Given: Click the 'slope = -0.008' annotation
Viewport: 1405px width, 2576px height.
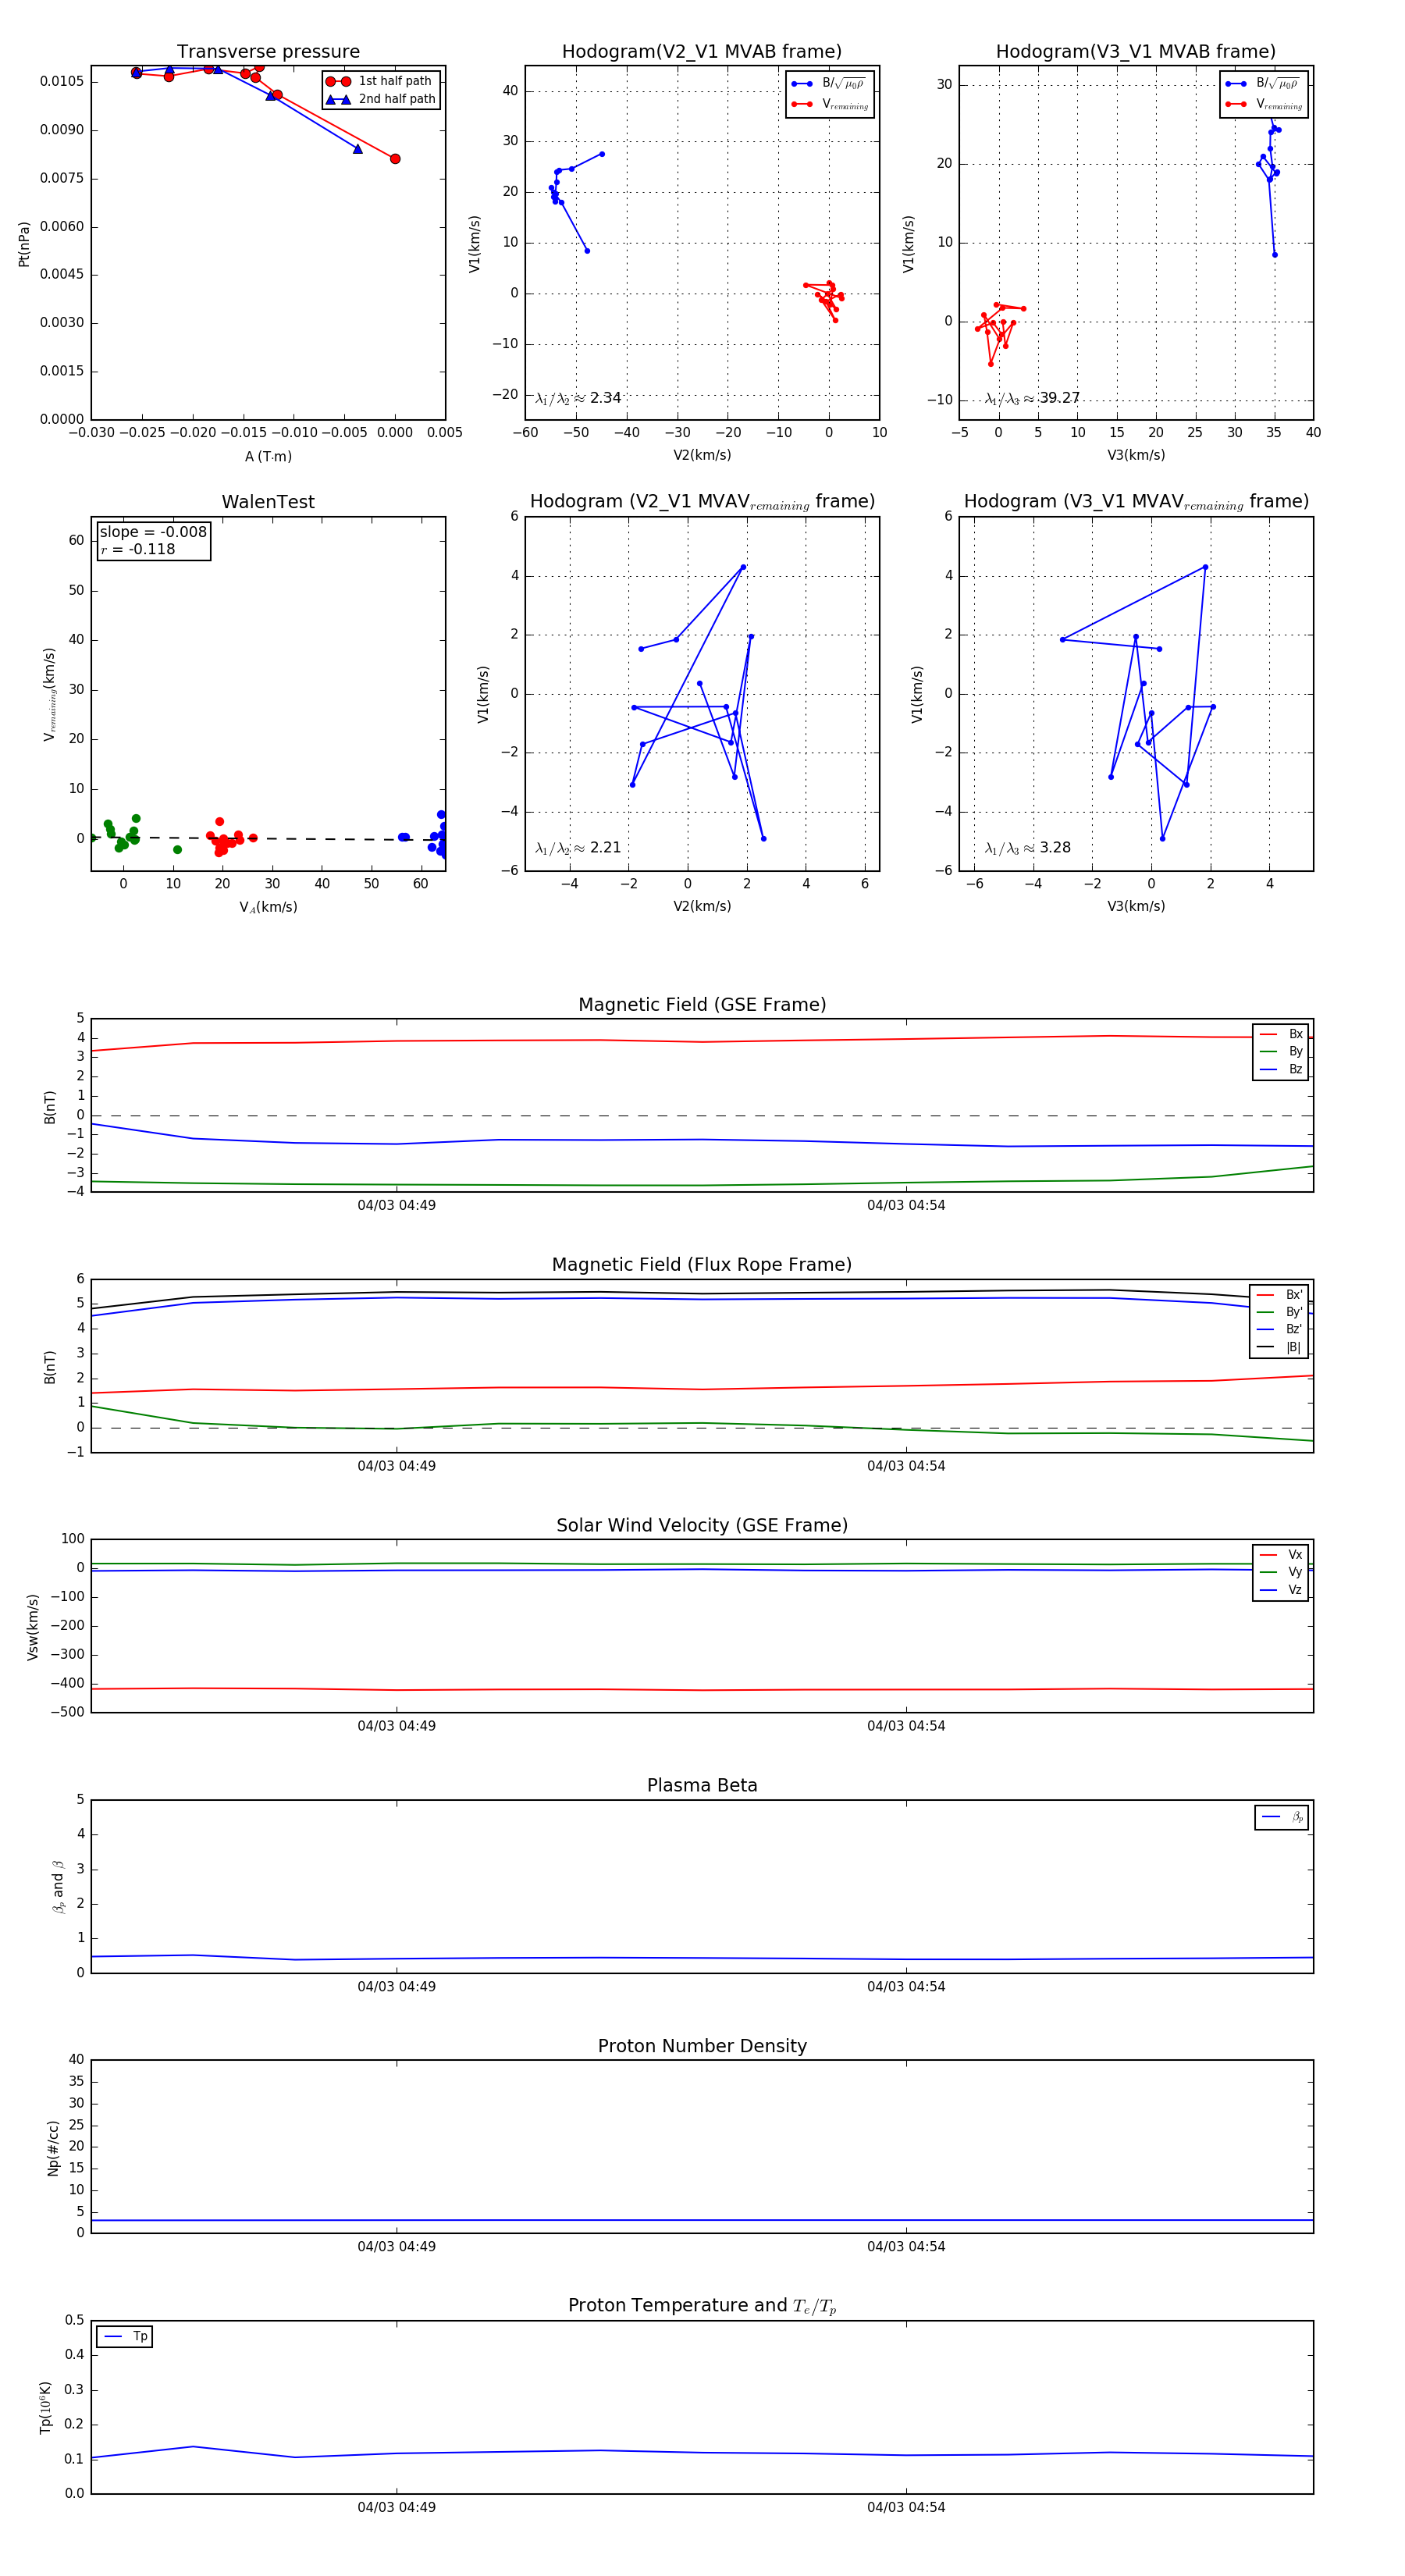Looking at the screenshot, I should [x=153, y=532].
